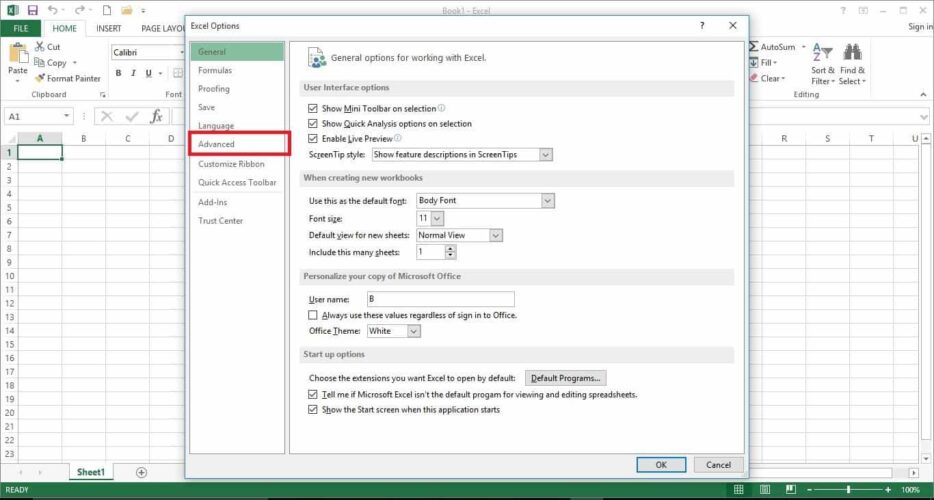934x500 pixels.
Task: Switch to Normal view icon in status bar
Action: [x=739, y=490]
